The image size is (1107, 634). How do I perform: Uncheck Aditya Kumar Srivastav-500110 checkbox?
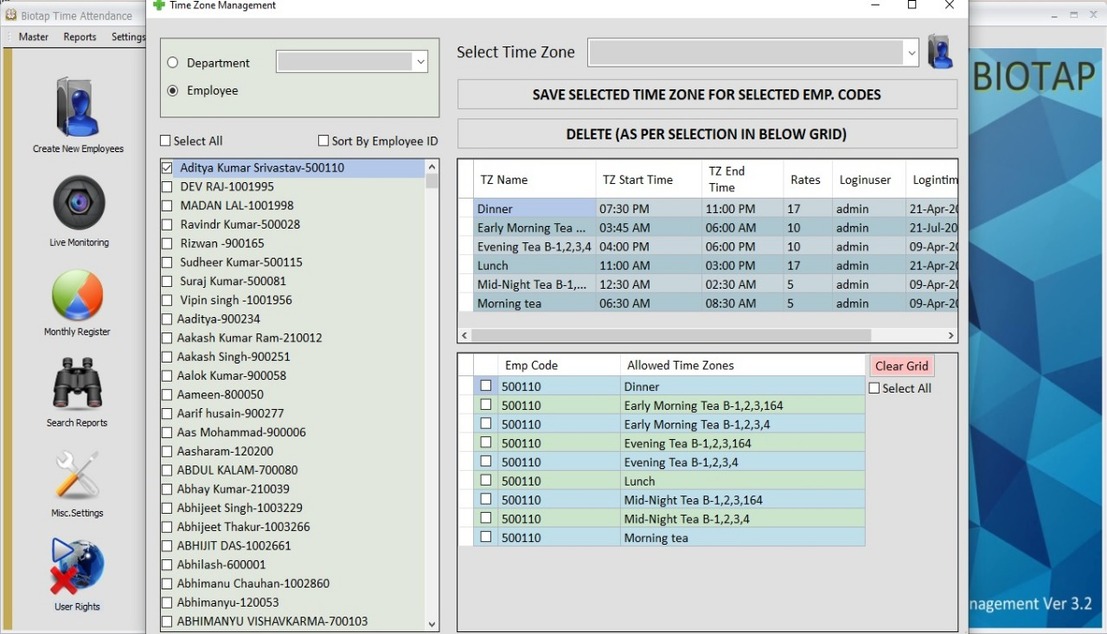(x=167, y=168)
